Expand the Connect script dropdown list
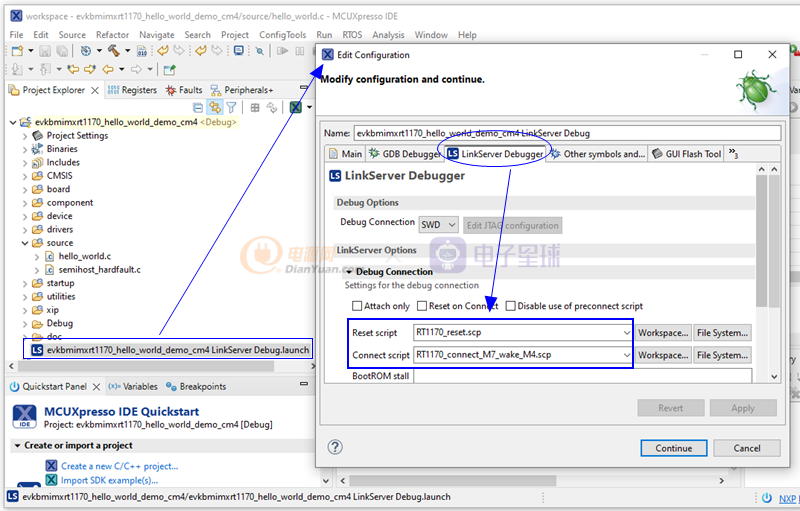The image size is (800, 511). click(x=626, y=355)
